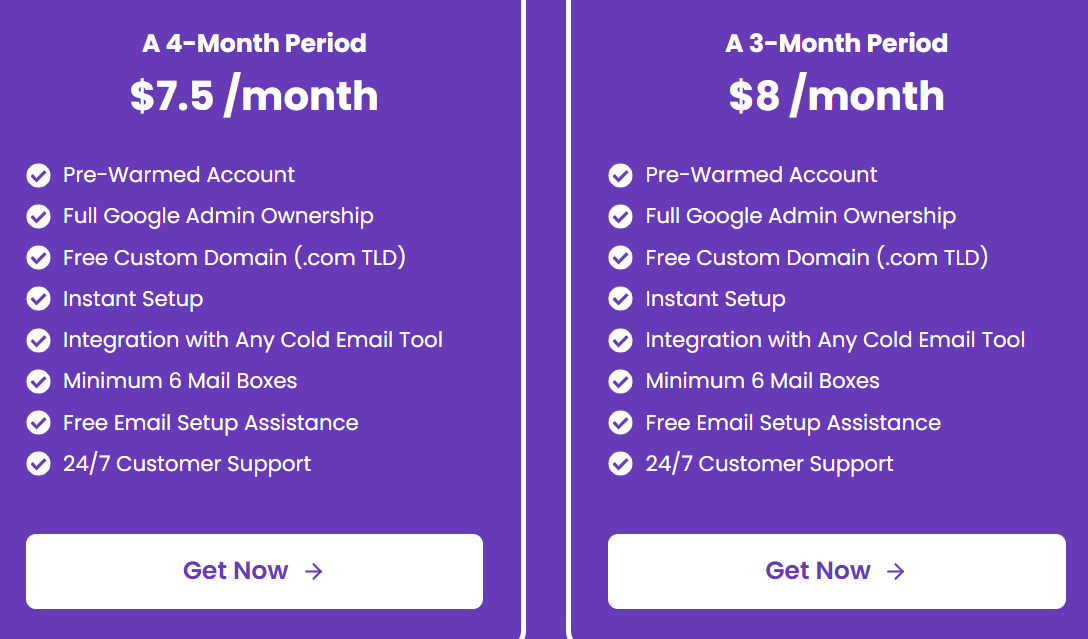Image resolution: width=1088 pixels, height=639 pixels.
Task: Click the $7.5 /month price text
Action: tap(254, 95)
